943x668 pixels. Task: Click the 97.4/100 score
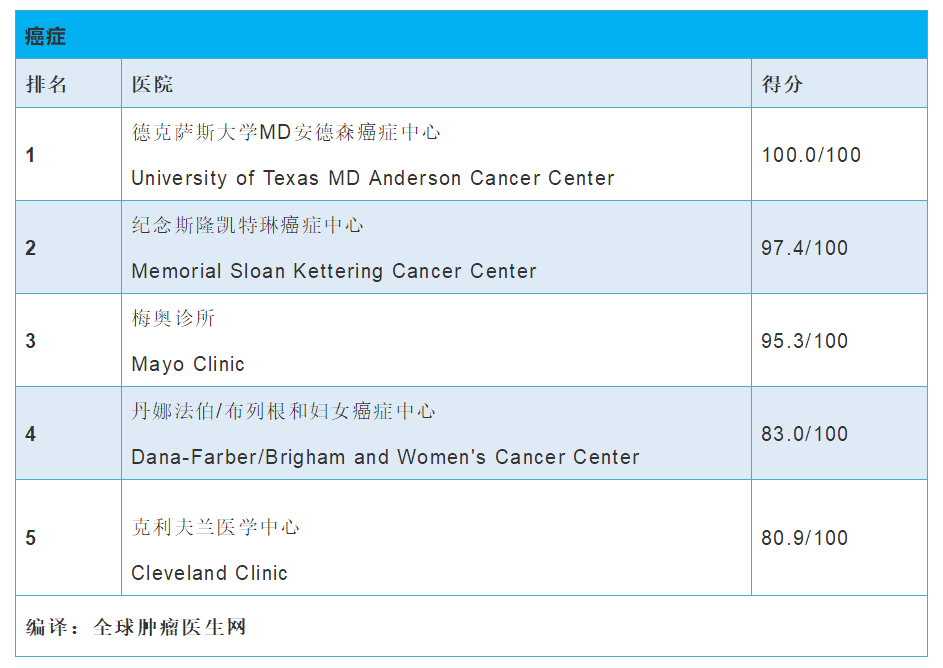click(x=805, y=248)
